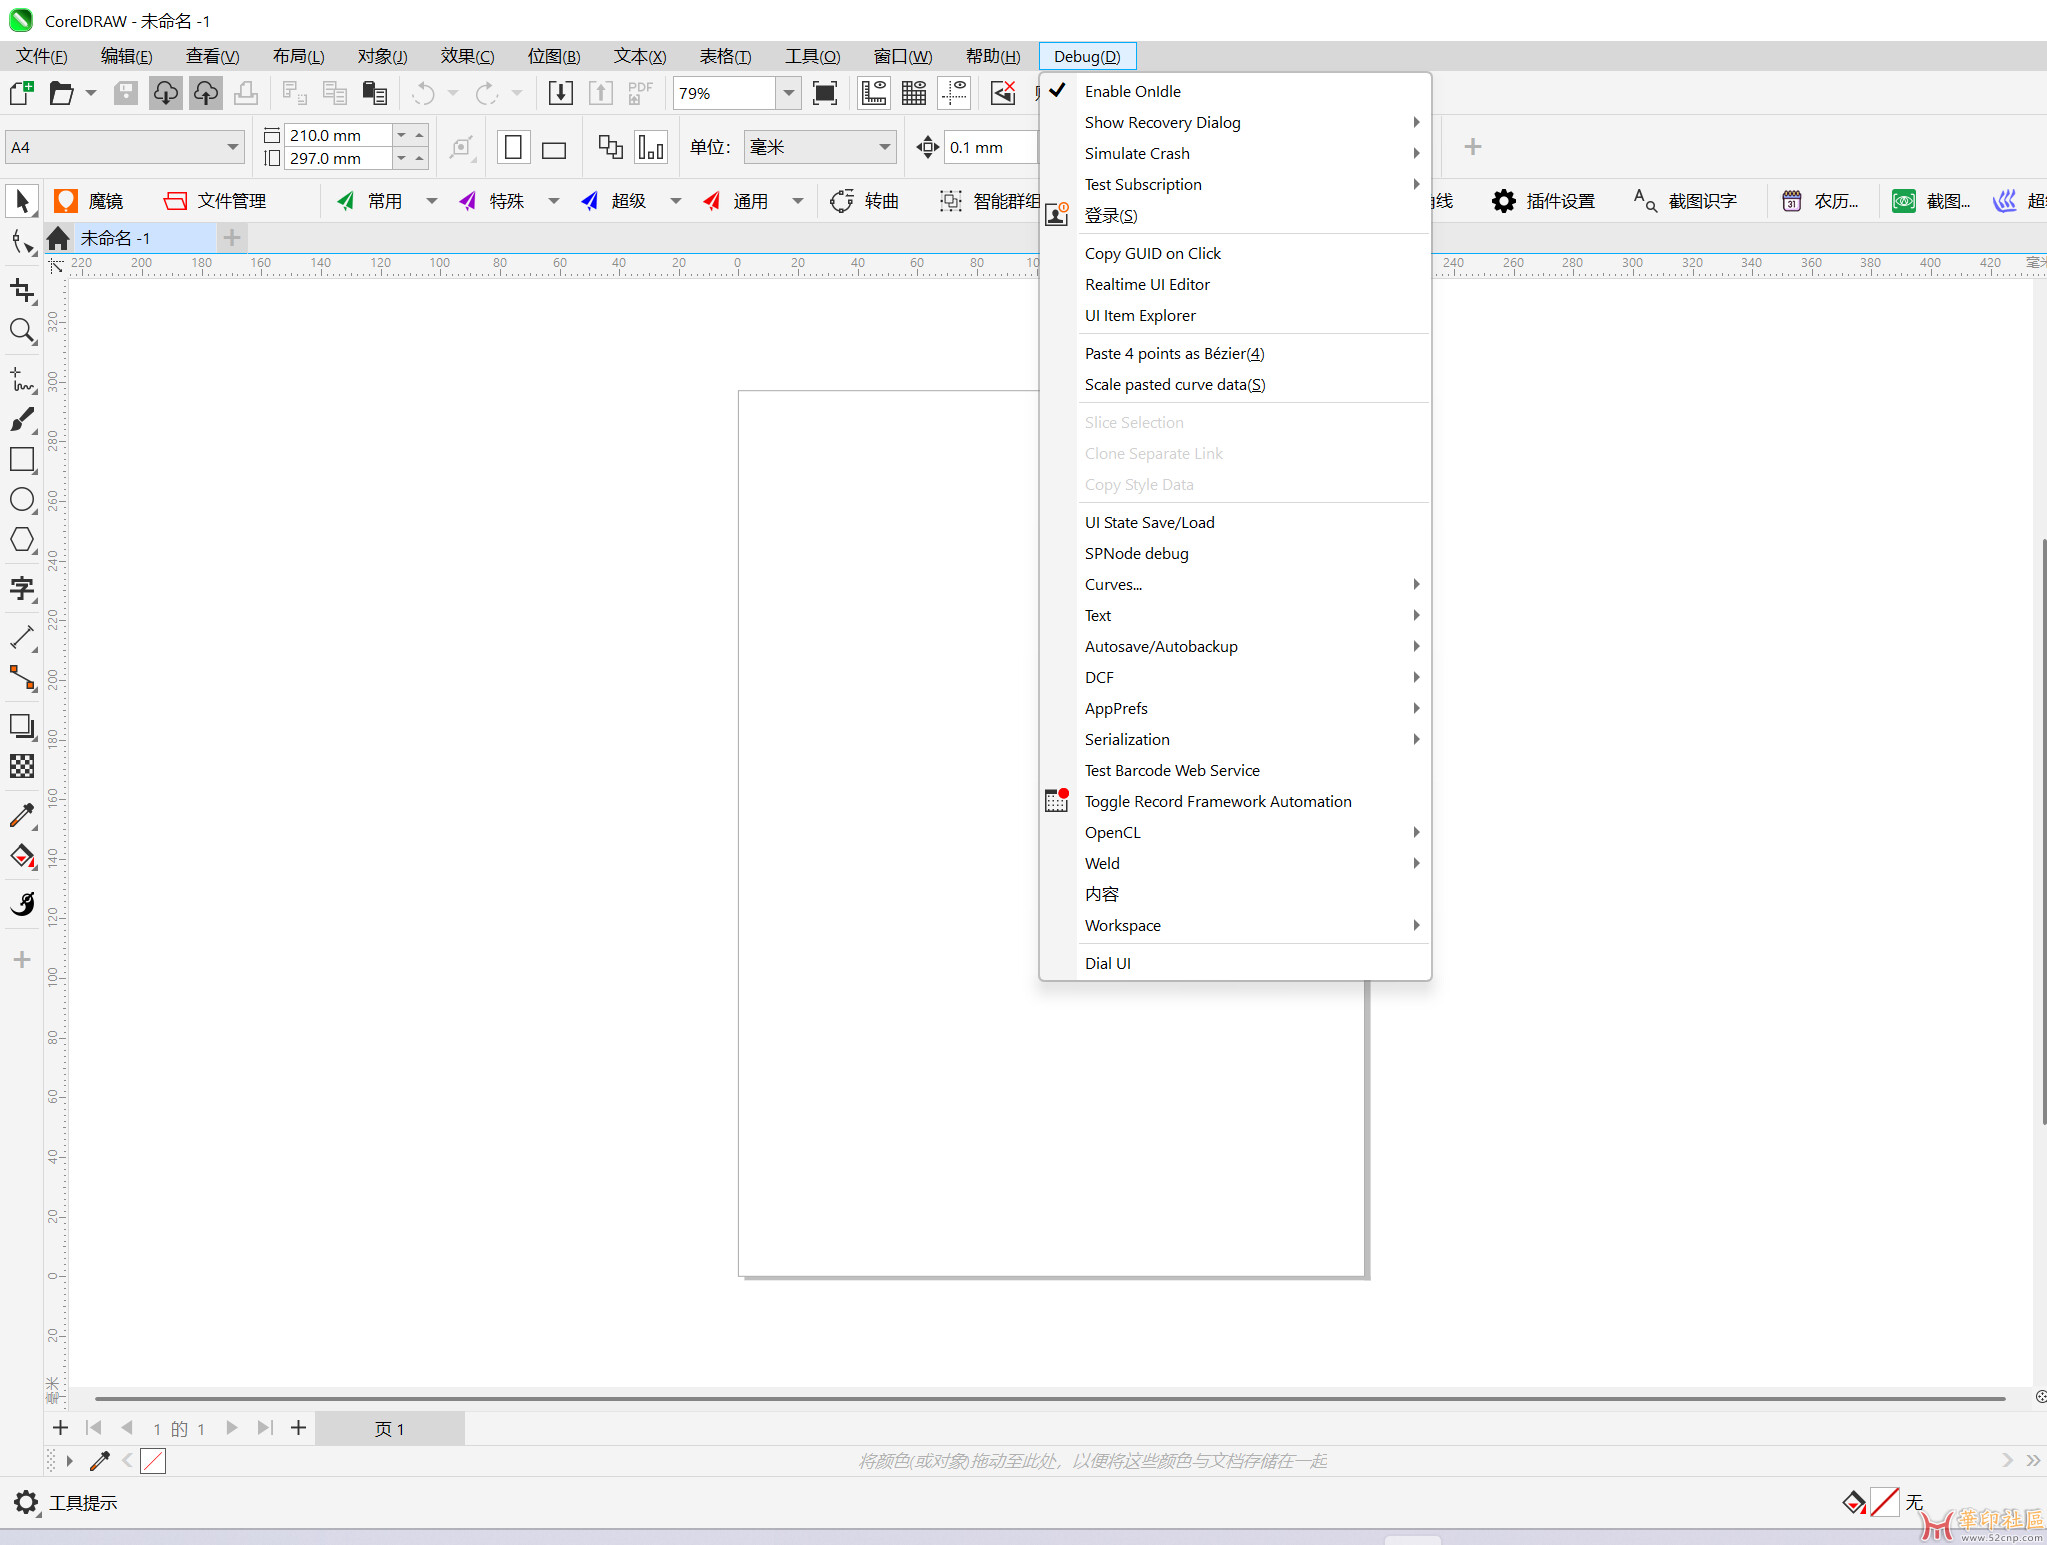Select the Crop tool

tap(22, 291)
